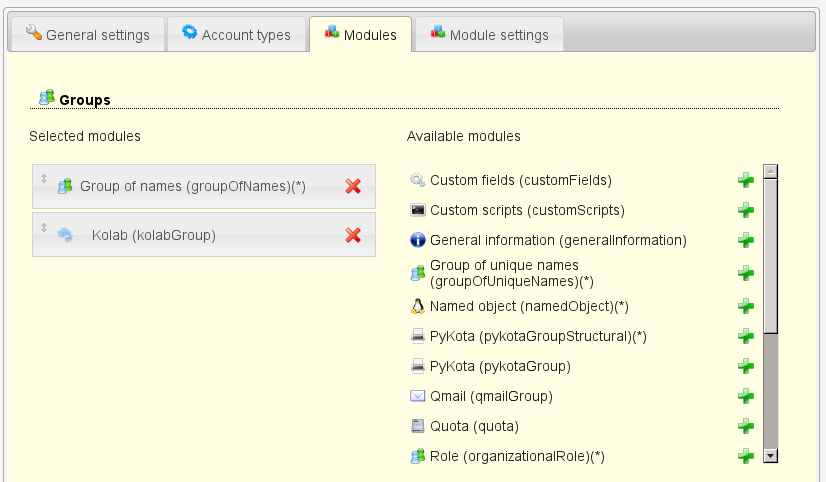
Task: Remove Group of names selected module
Action: point(353,186)
